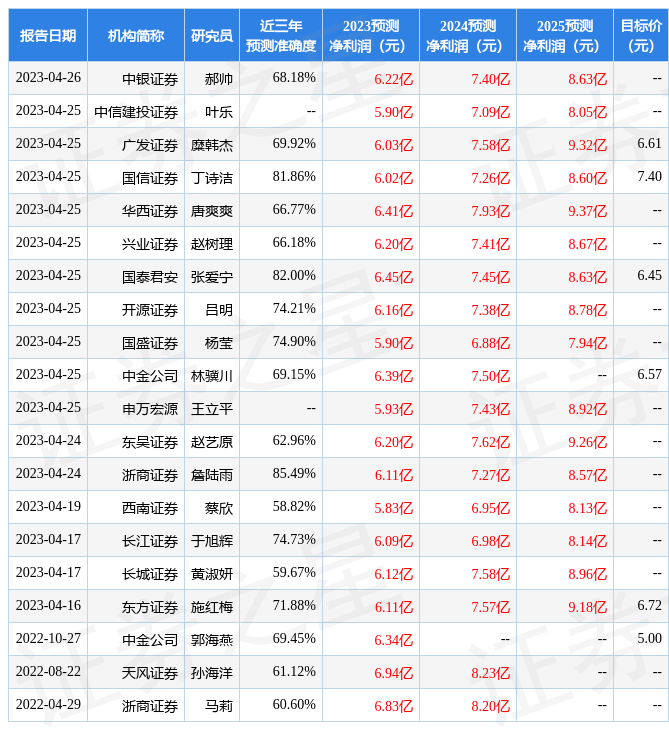Click the 报告日期 column header
The height and width of the screenshot is (730, 669).
(48, 35)
